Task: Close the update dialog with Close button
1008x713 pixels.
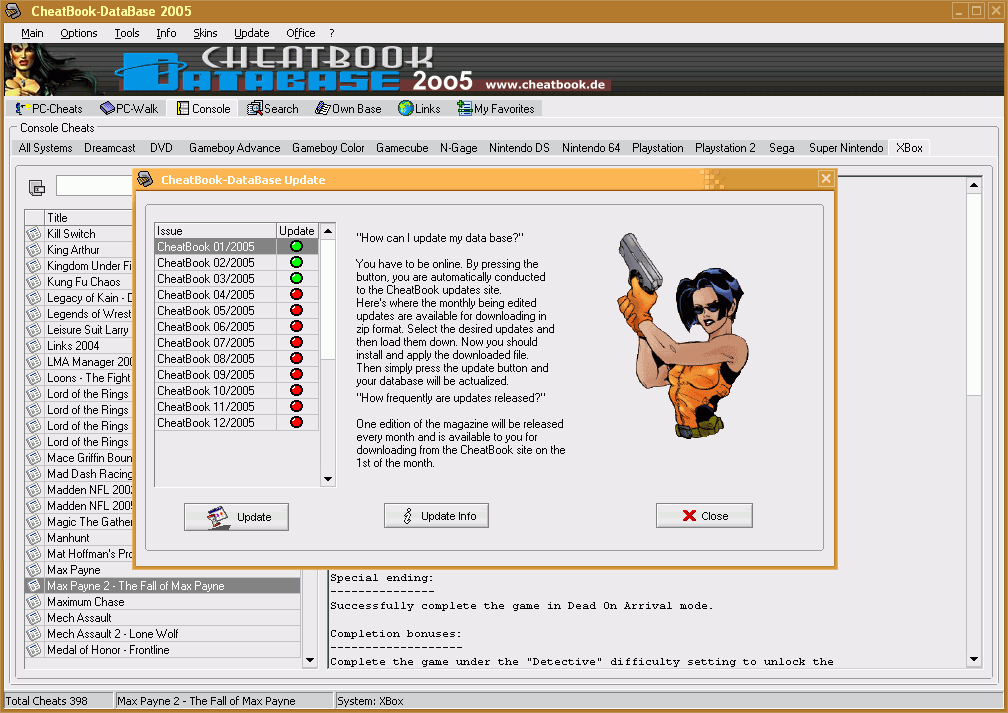Action: 704,516
